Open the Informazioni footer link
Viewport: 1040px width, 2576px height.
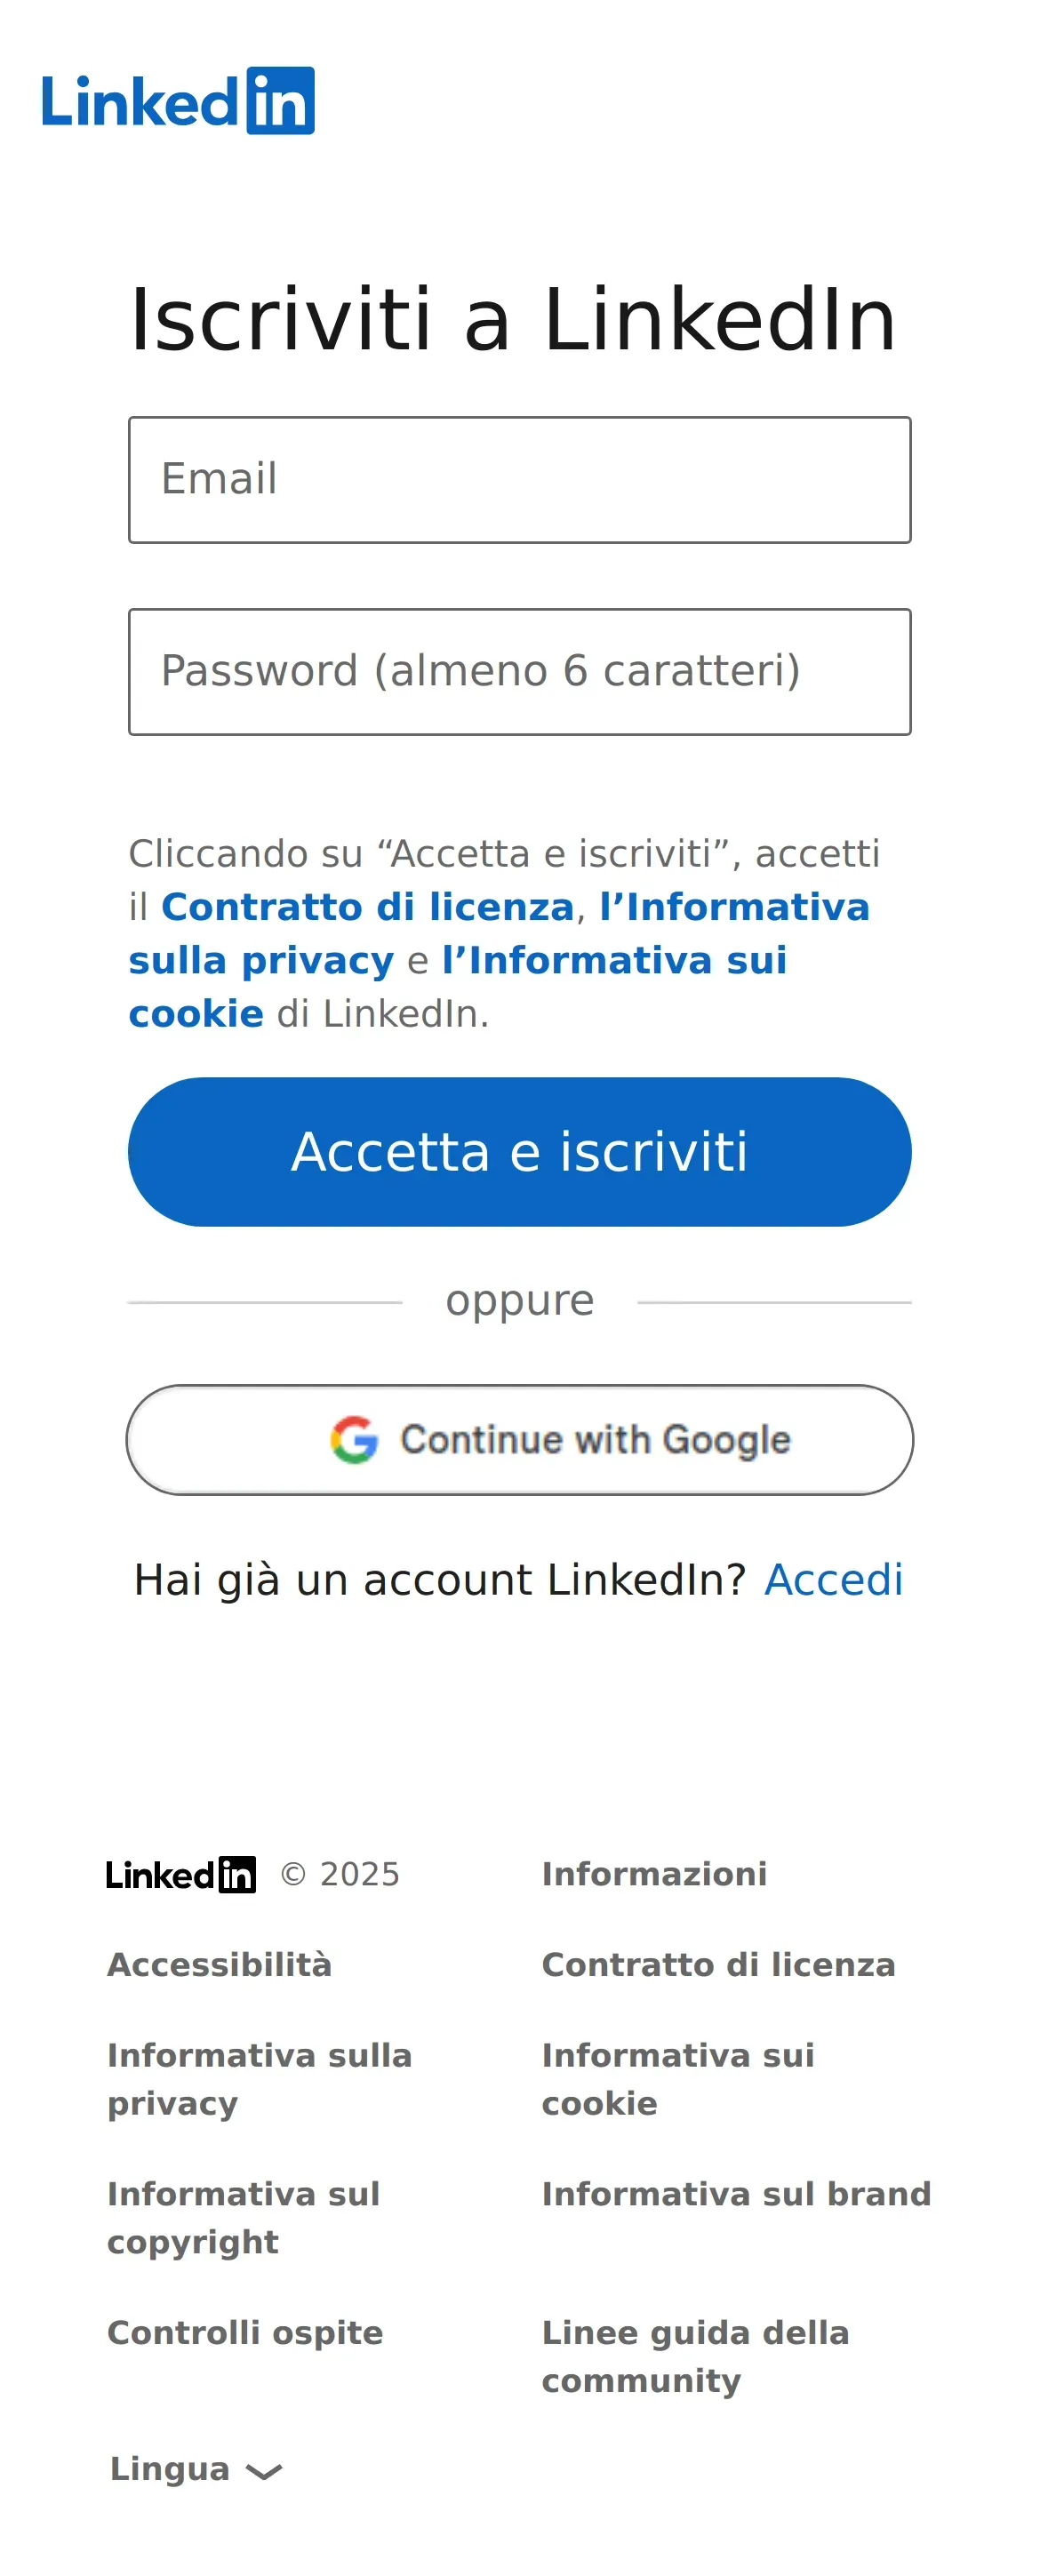(x=654, y=1874)
